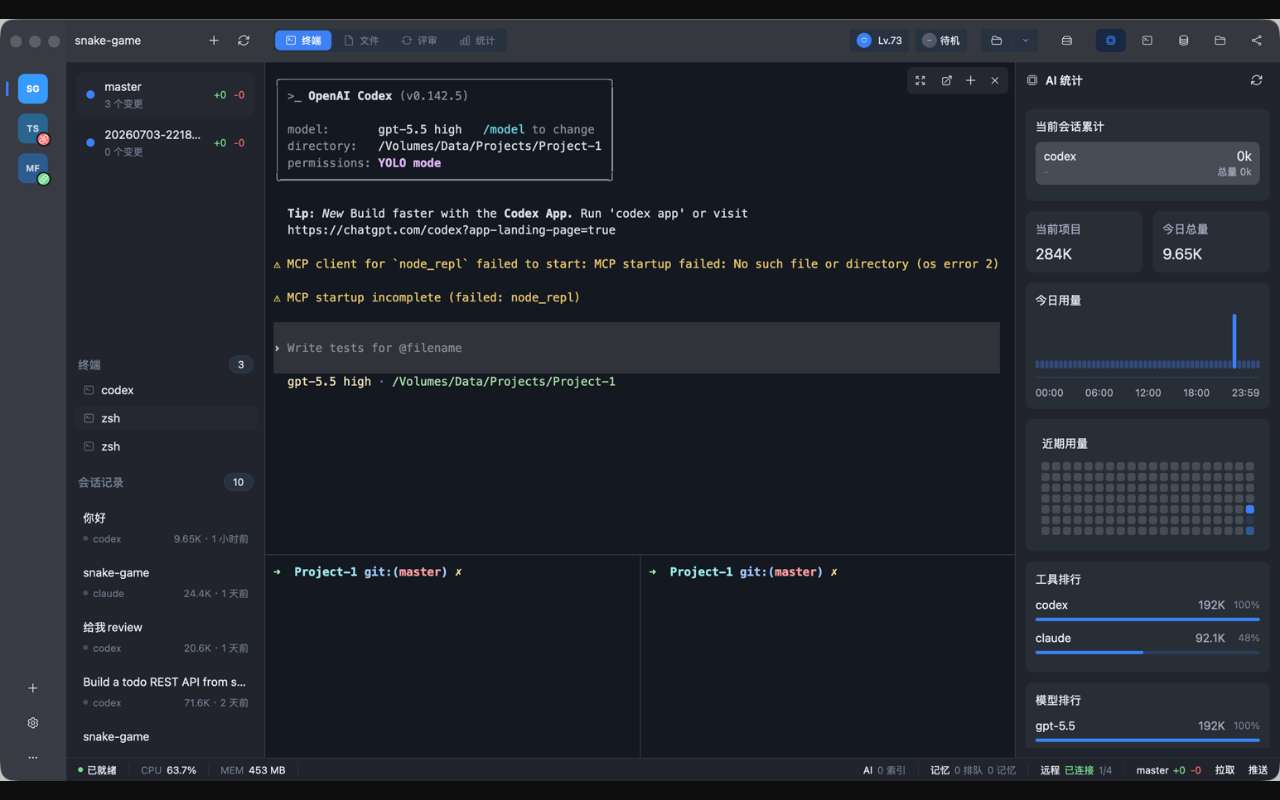The width and height of the screenshot is (1280, 800).
Task: Maximize the terminal with the fullscreen icon
Action: (920, 81)
